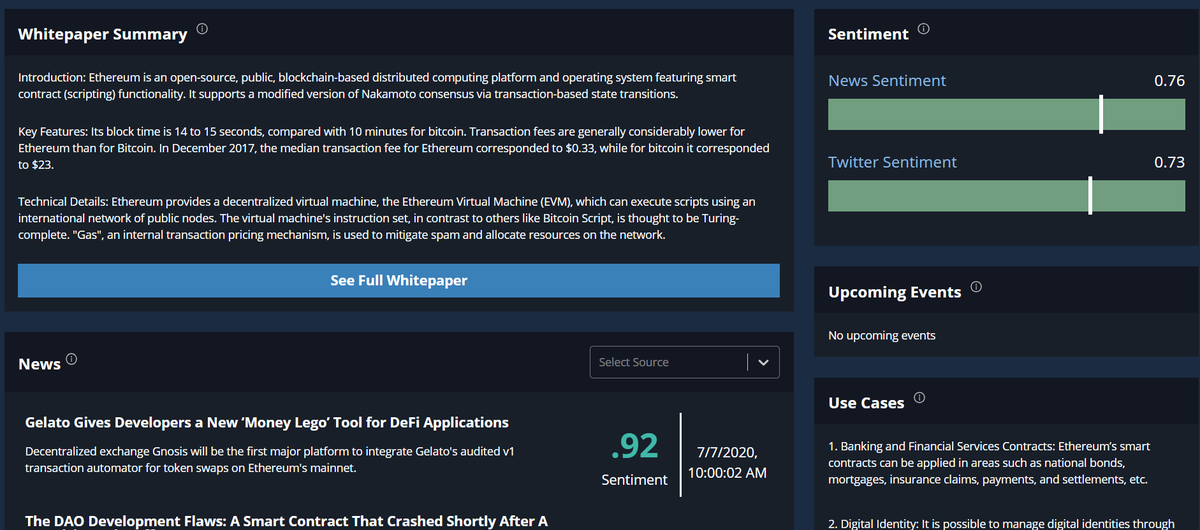Click the Digital Identity use case text
The width and height of the screenshot is (1200, 530).
point(1001,522)
